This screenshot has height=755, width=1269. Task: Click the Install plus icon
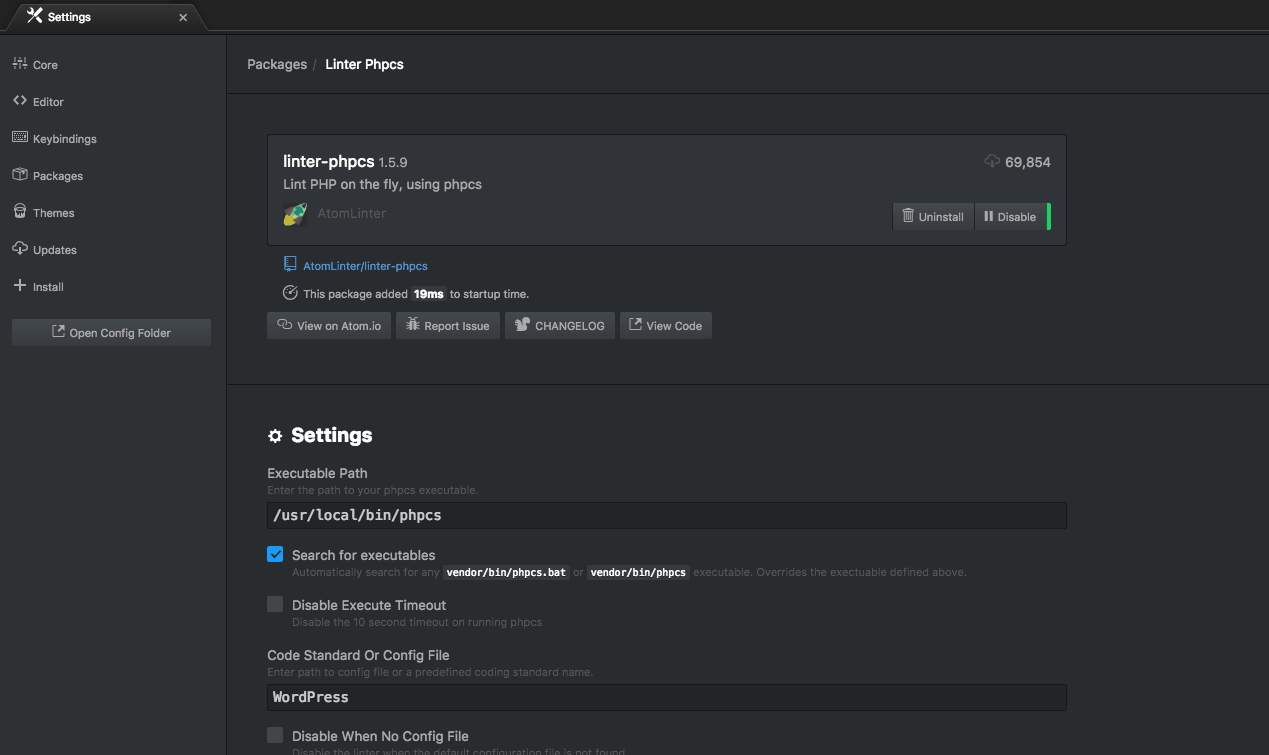(x=19, y=286)
